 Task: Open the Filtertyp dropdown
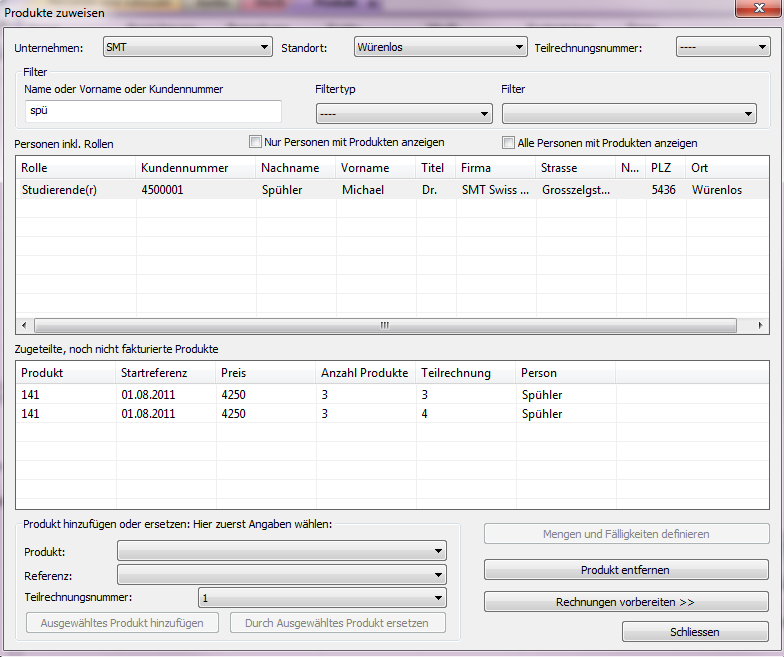coord(395,114)
